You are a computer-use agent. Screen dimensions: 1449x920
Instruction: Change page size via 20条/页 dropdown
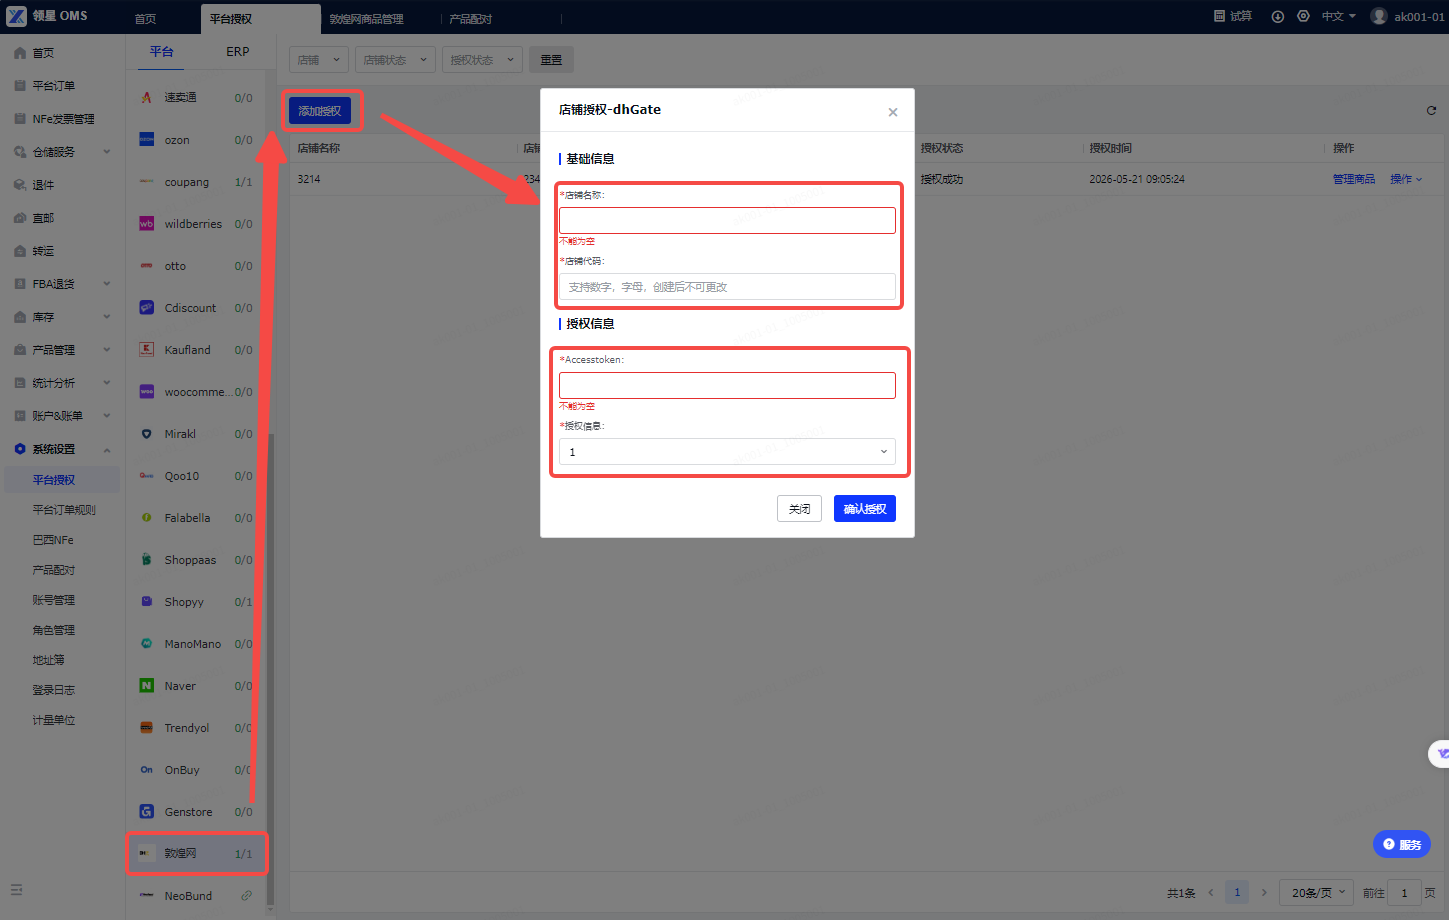[1317, 893]
